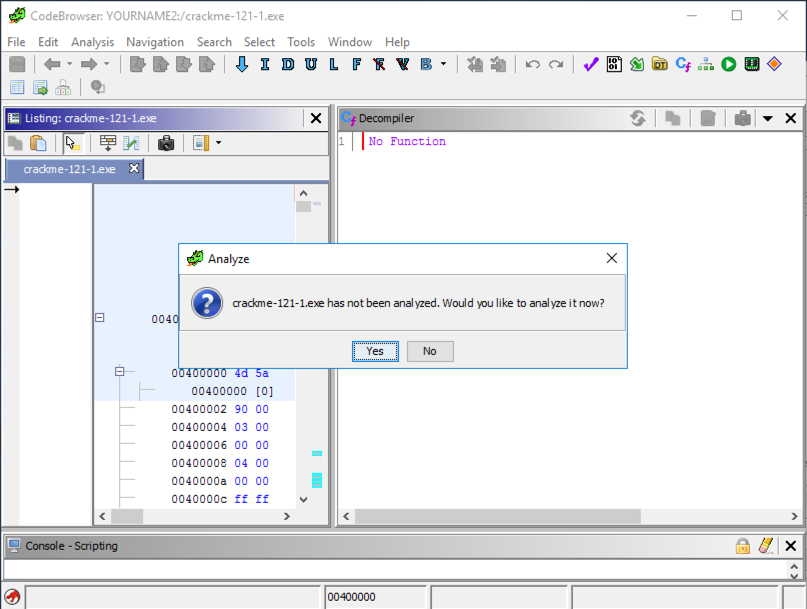Click Listing vertical scrollbar down arrow
The height and width of the screenshot is (609, 807).
point(304,499)
